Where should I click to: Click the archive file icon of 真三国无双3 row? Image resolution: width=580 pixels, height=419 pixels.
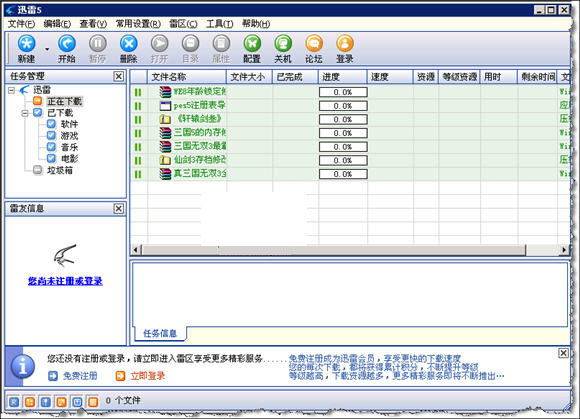click(165, 174)
